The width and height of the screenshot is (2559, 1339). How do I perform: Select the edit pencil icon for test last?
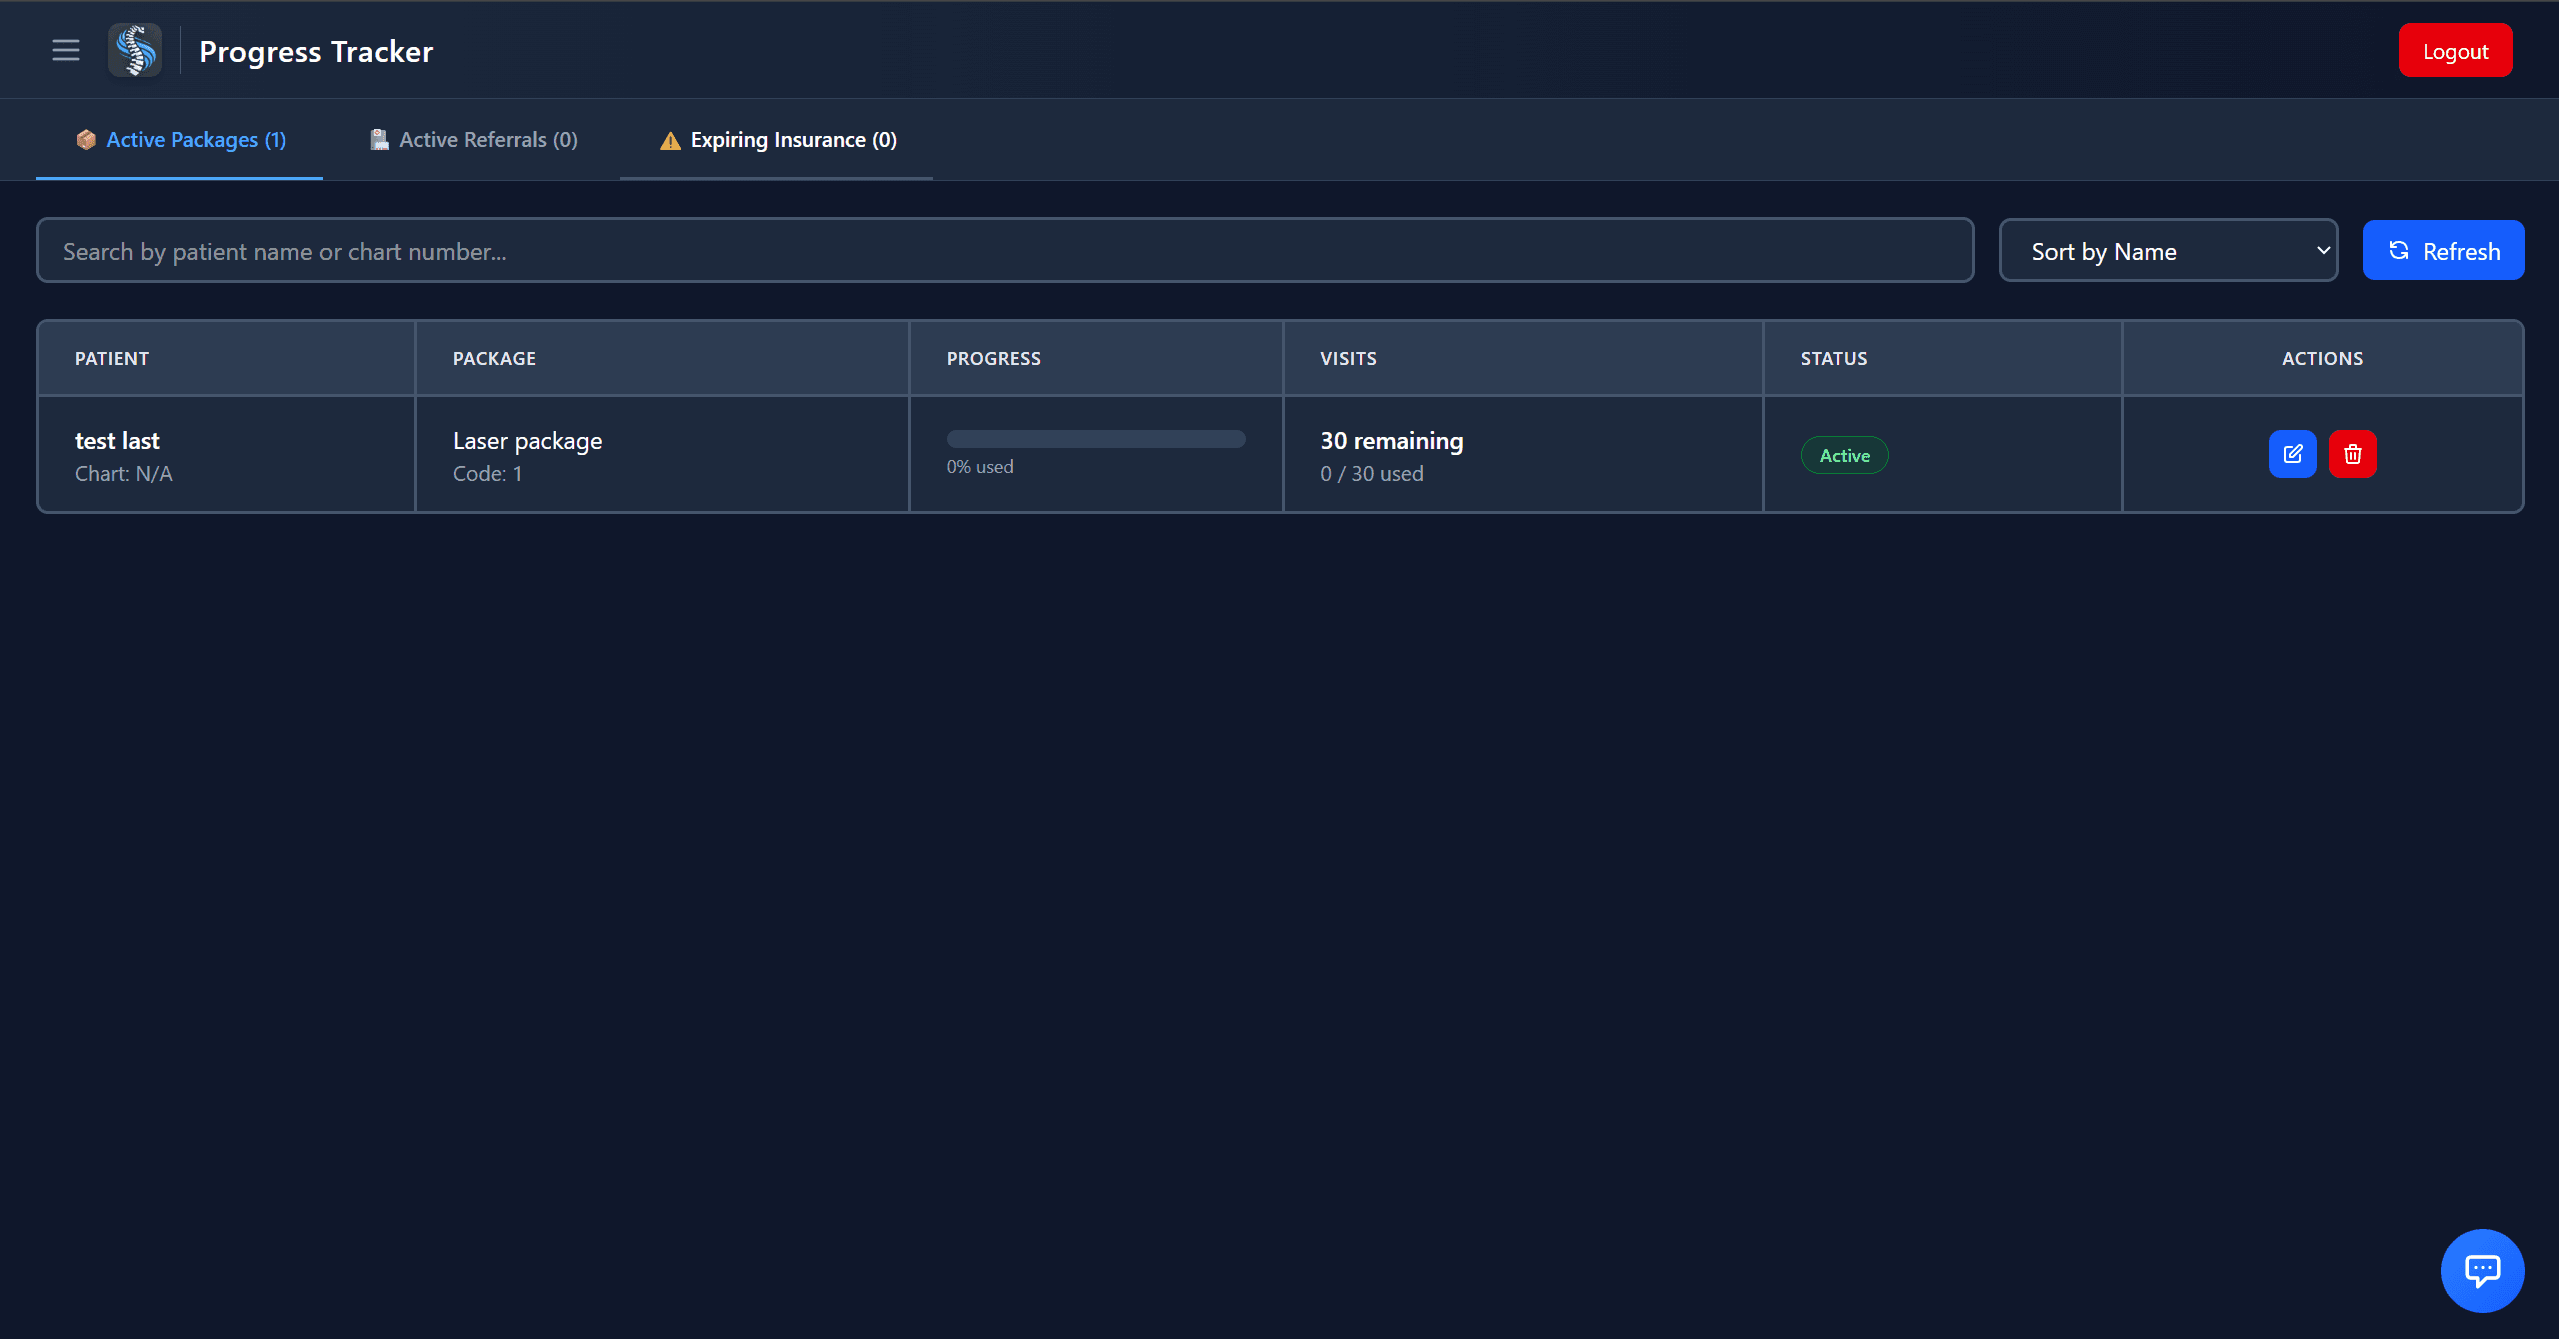pos(2292,453)
